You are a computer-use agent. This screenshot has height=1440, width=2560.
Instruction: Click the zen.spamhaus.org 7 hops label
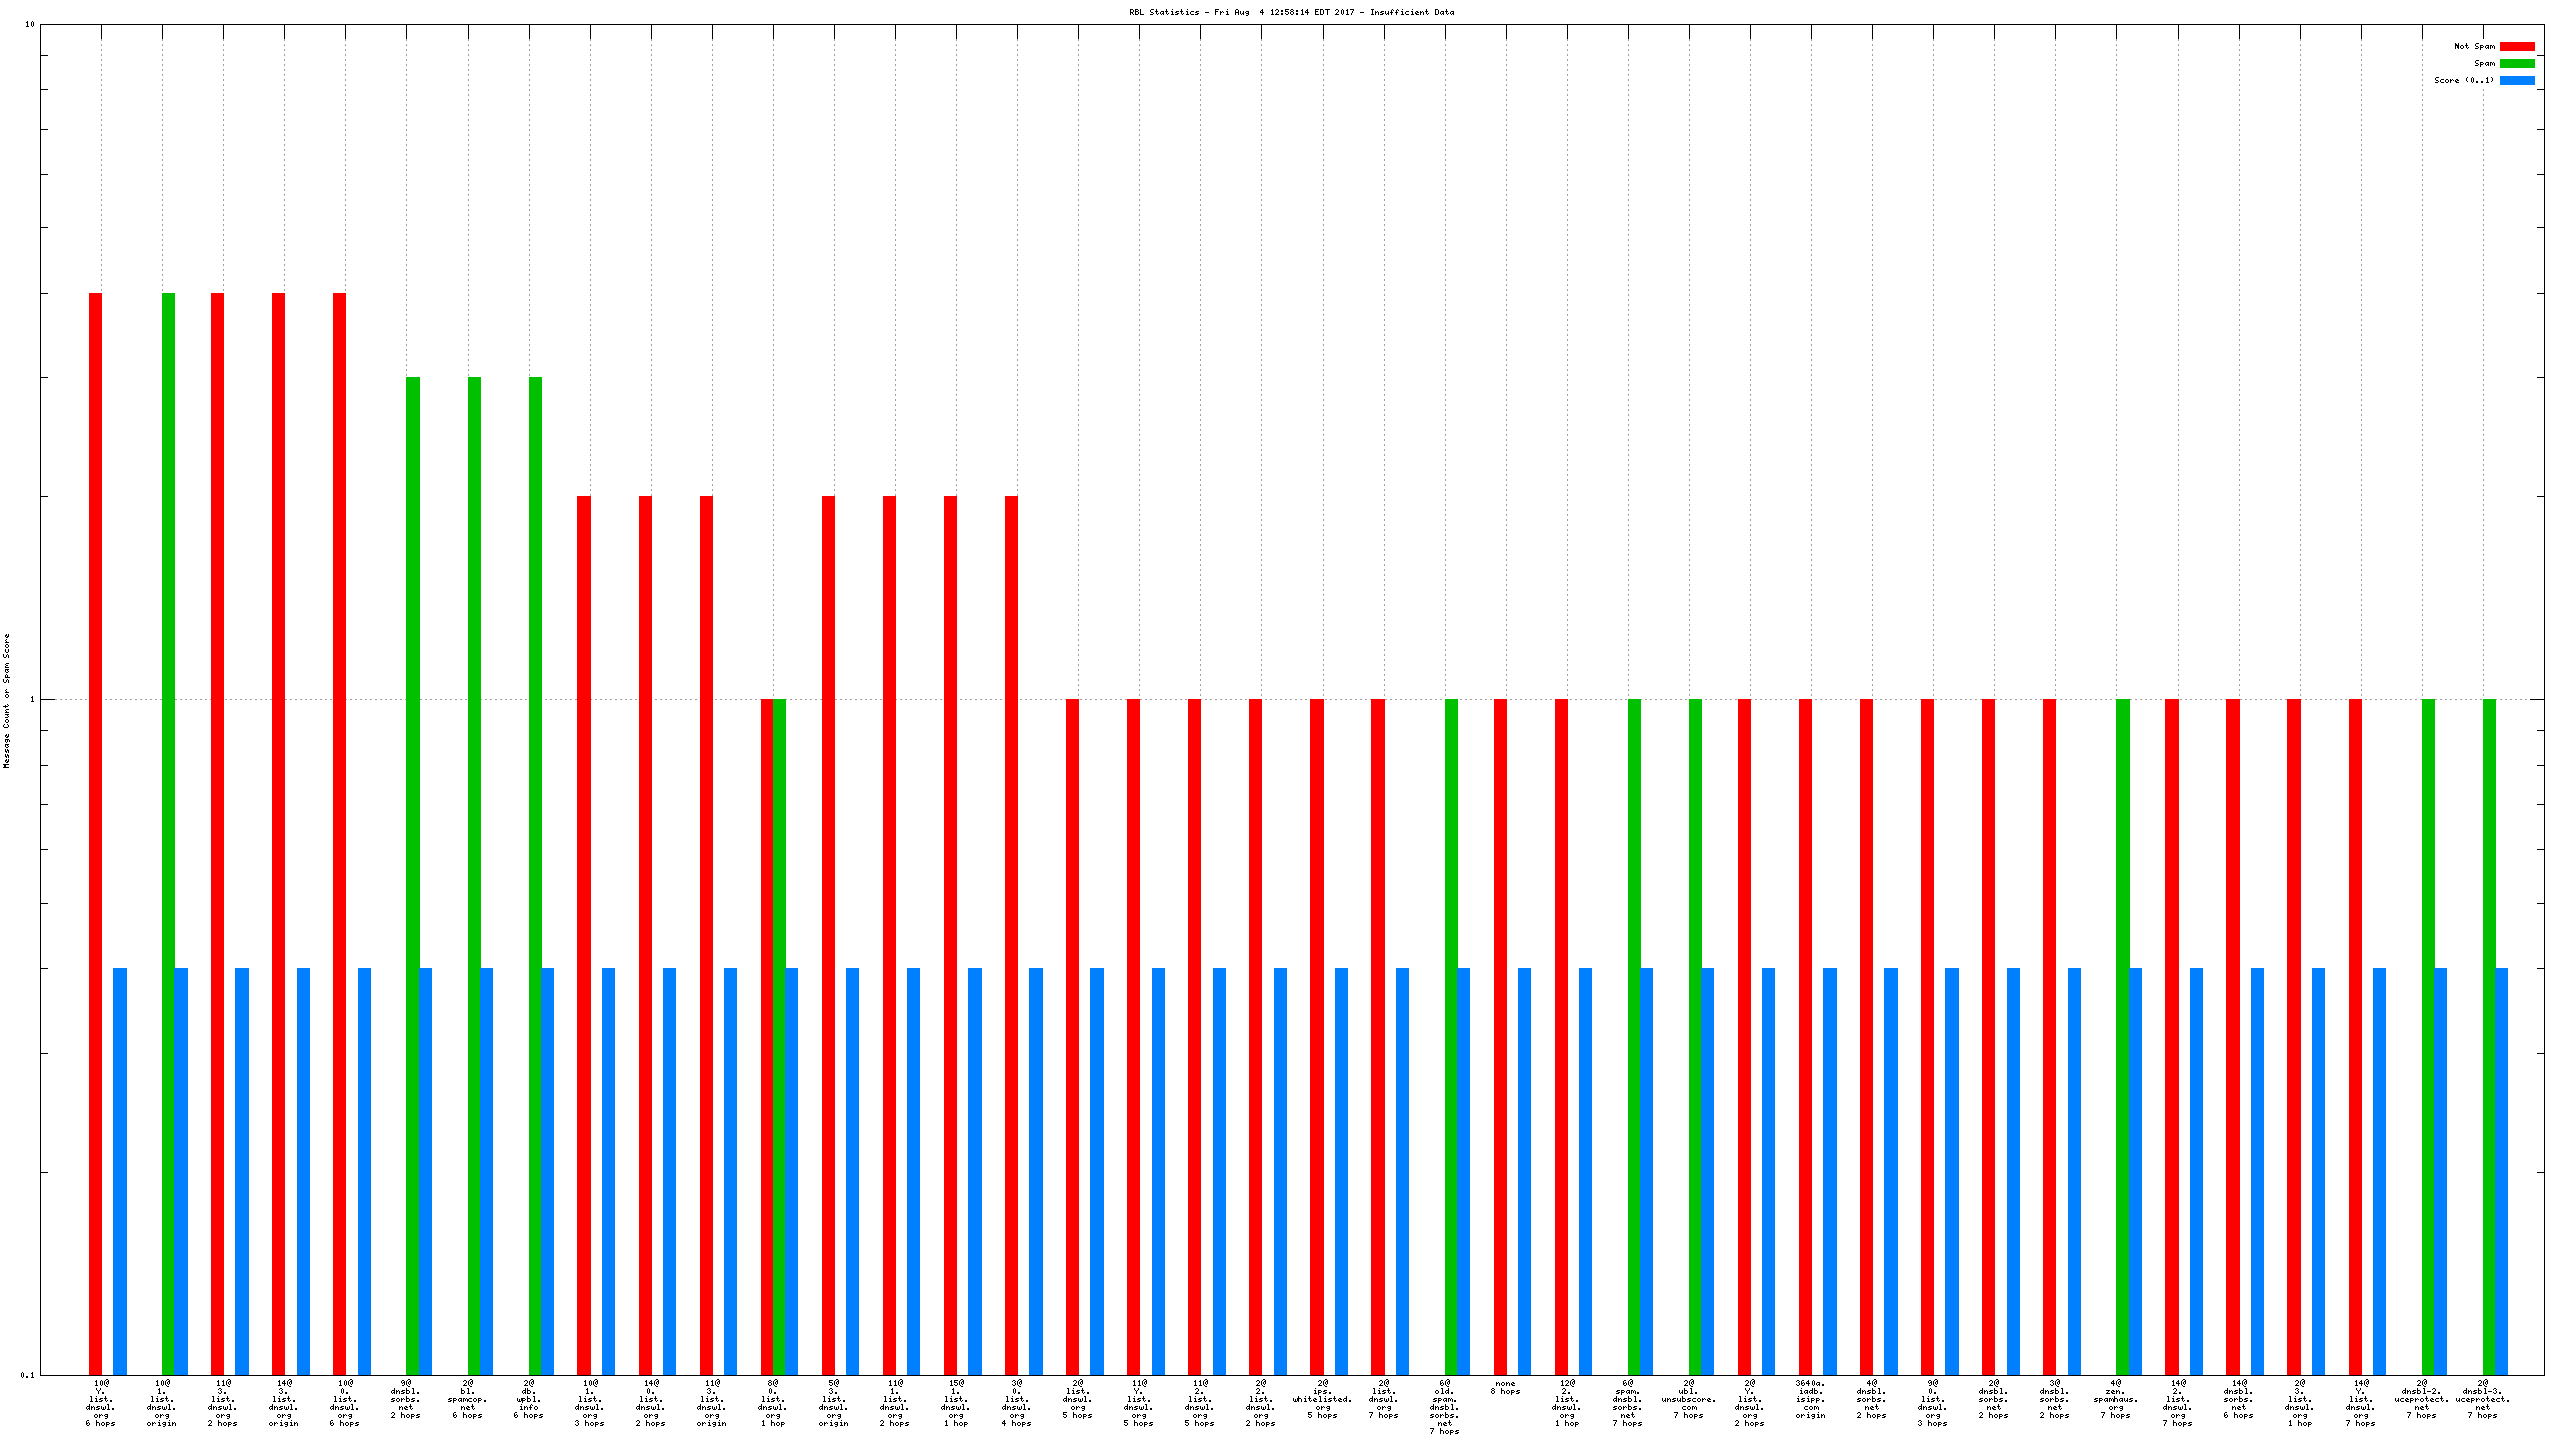coord(2115,1399)
